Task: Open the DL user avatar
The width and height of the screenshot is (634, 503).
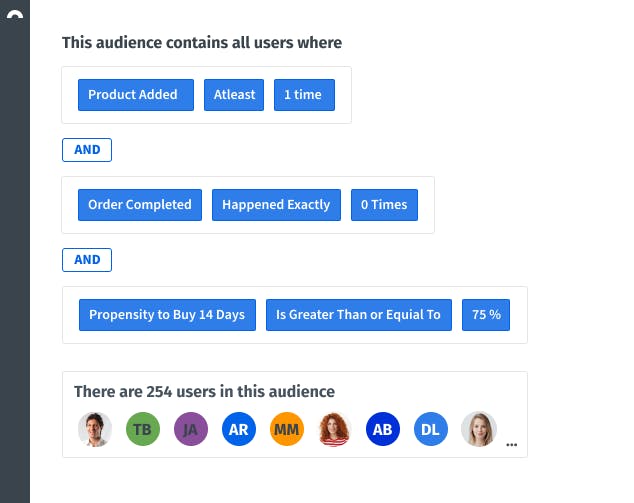Action: click(431, 430)
